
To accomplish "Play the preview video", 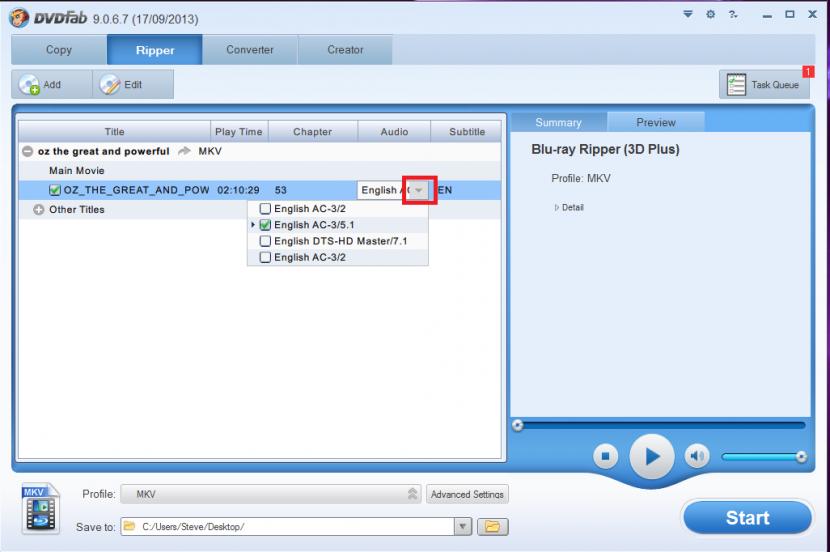I will (652, 456).
